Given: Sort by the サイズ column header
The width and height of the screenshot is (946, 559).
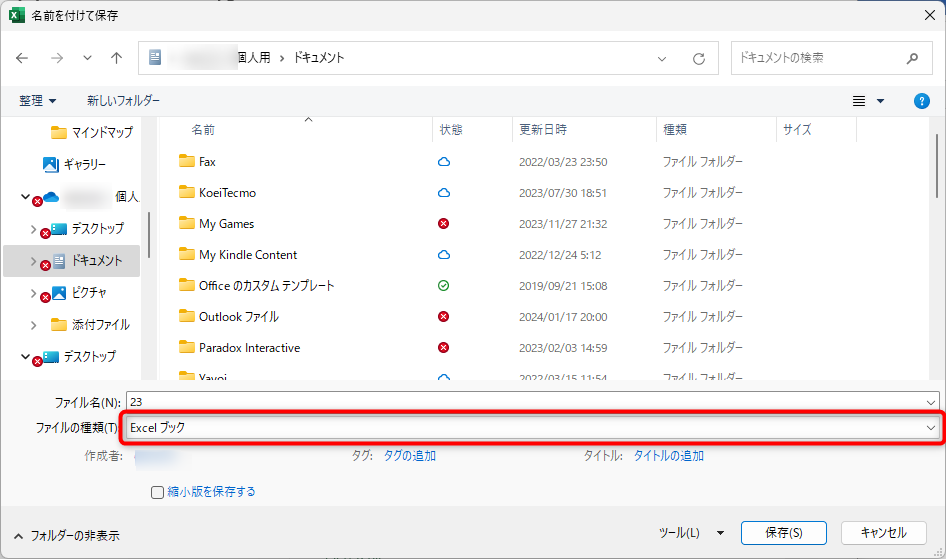Looking at the screenshot, I should coord(797,130).
